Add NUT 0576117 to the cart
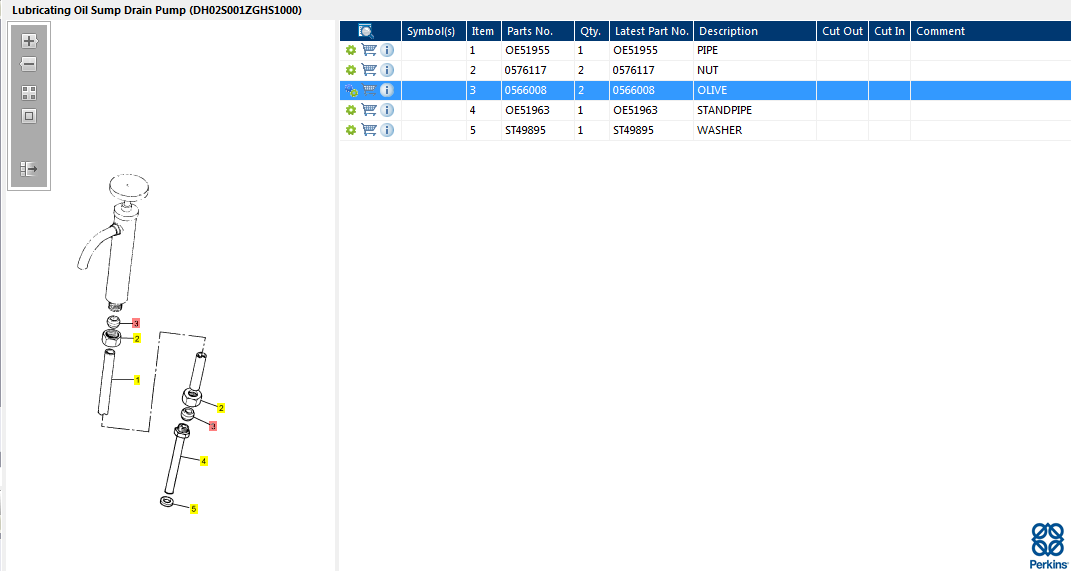 coord(369,70)
